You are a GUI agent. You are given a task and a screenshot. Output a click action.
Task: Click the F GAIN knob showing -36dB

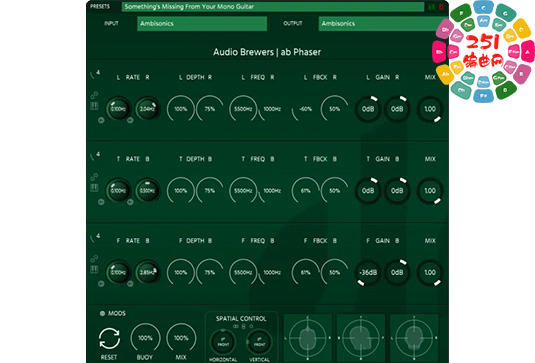point(368,273)
